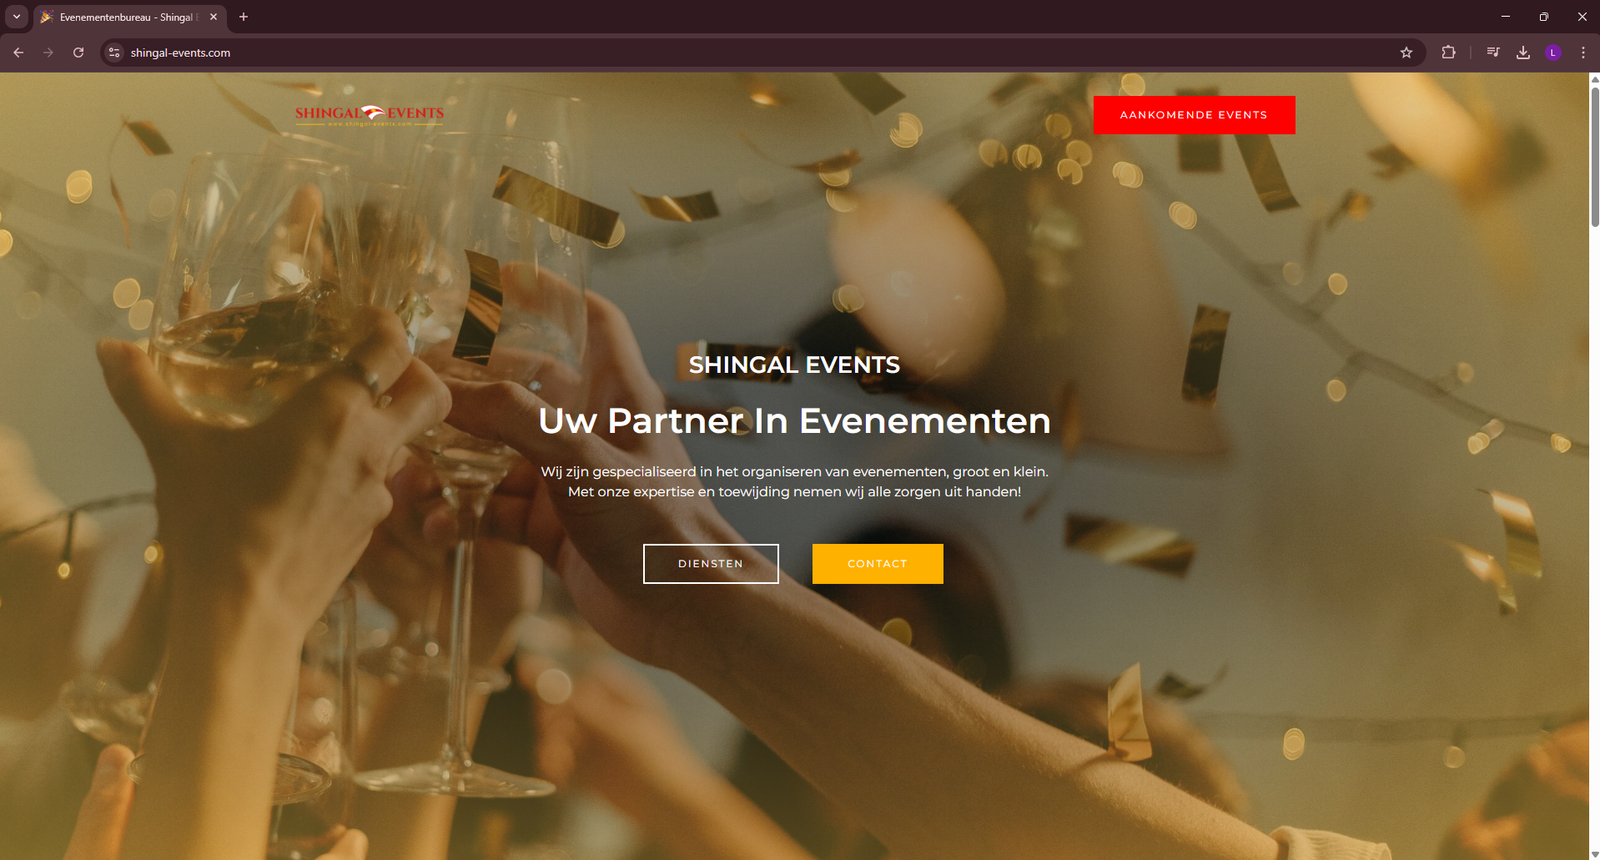1600x860 pixels.
Task: Open the Extensions puzzle icon
Action: [1448, 52]
